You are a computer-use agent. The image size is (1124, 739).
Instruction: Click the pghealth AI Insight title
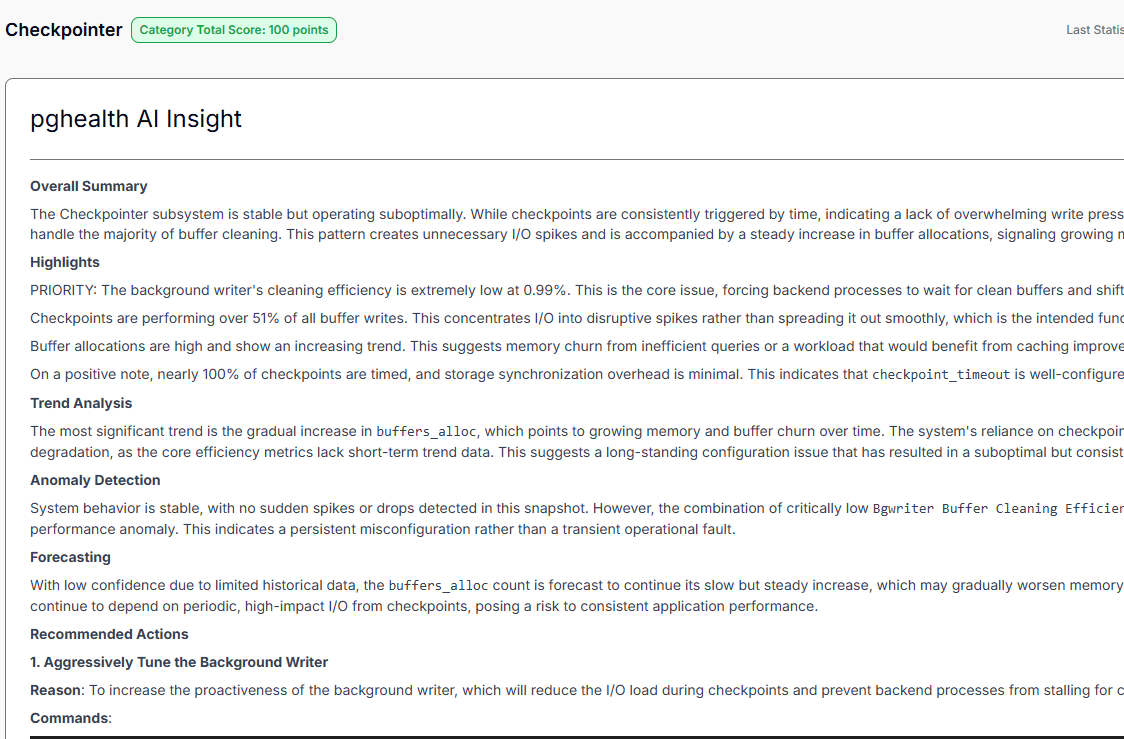coord(135,118)
